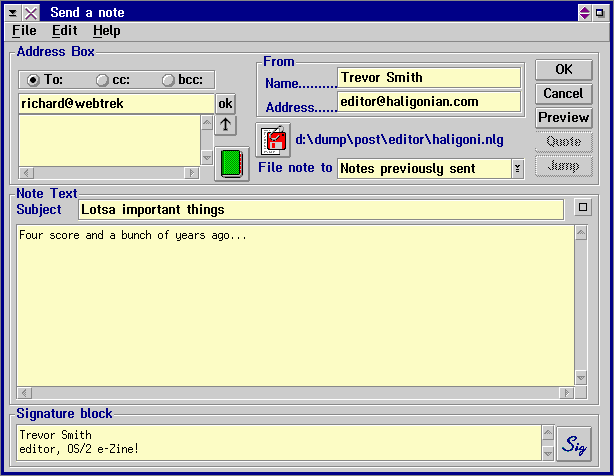Open the File menu
614x476 pixels.
[24, 31]
